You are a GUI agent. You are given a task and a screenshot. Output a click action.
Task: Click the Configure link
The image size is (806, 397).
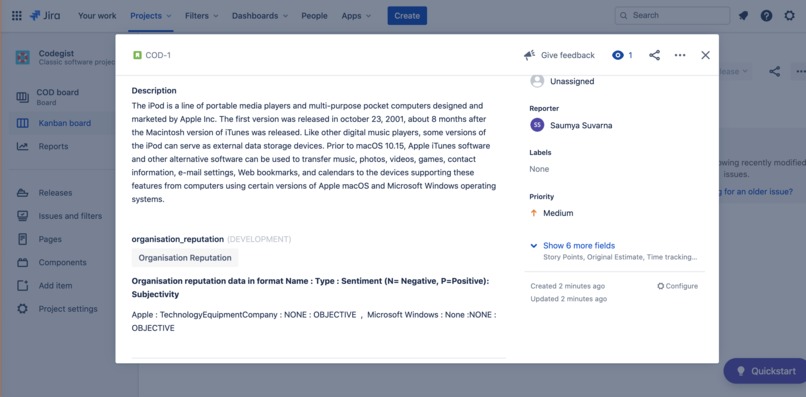pos(677,286)
